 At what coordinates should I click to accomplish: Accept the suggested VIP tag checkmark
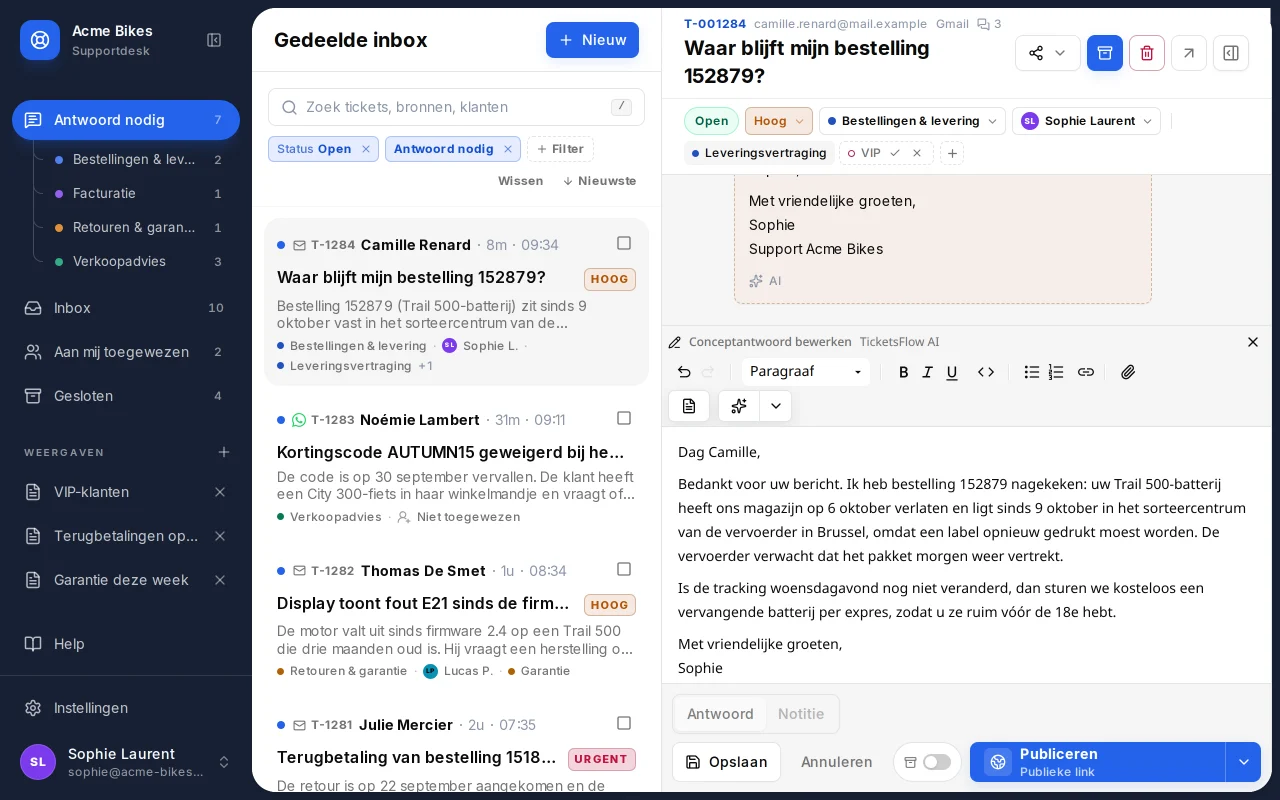click(x=895, y=153)
